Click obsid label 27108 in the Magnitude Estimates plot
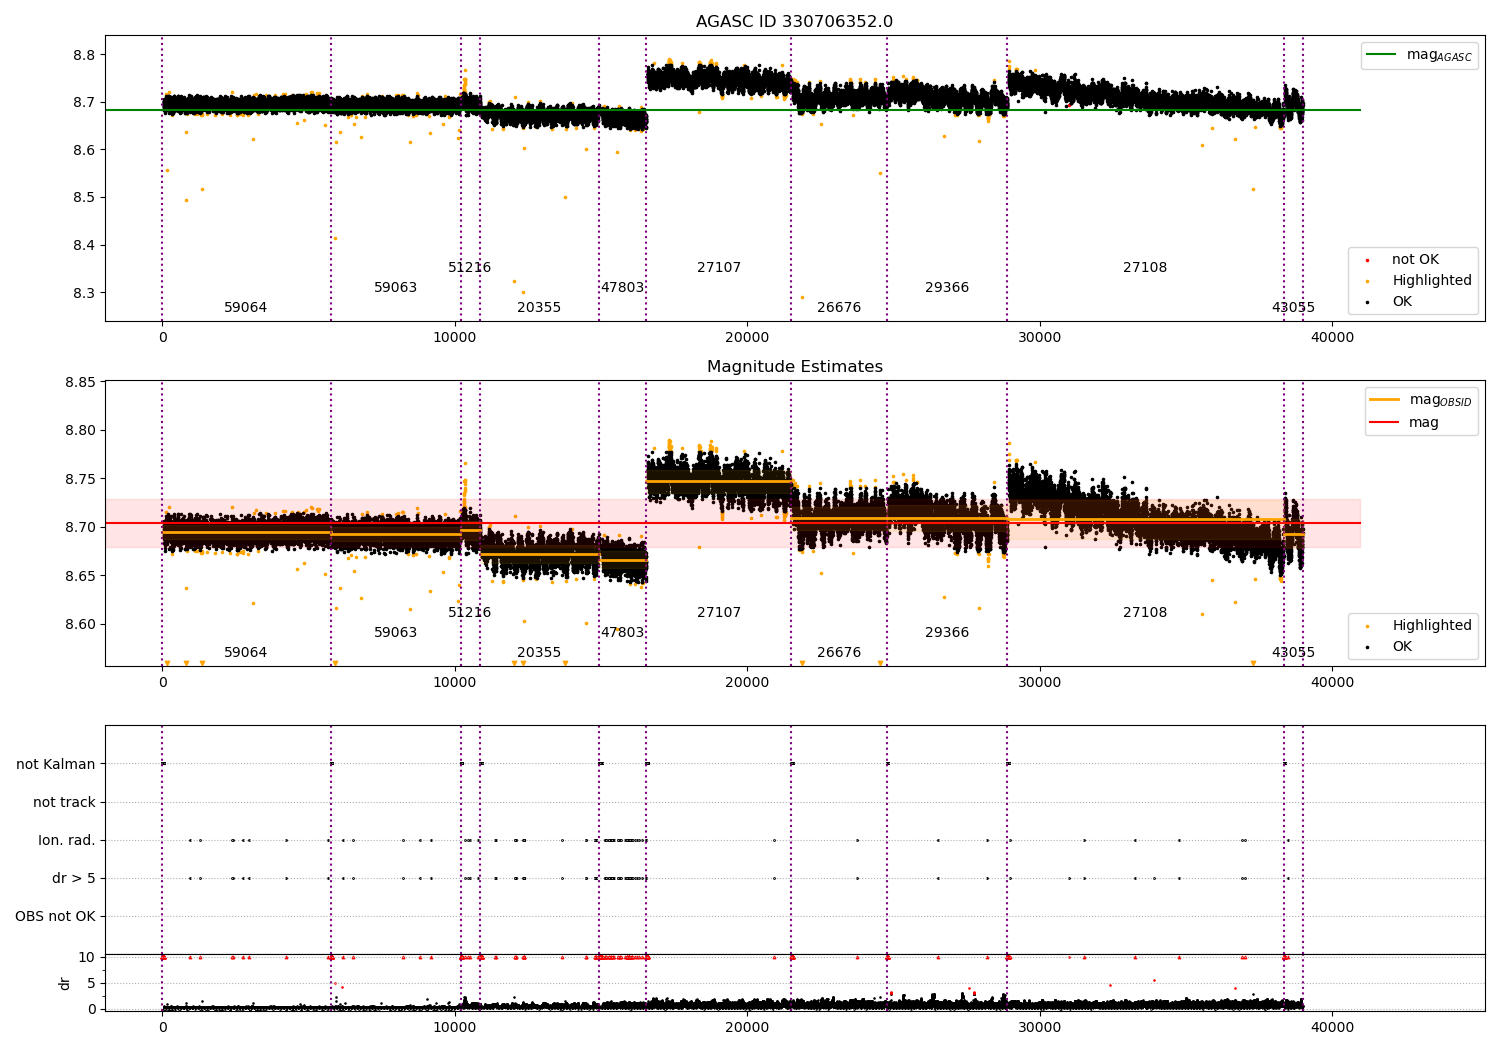Screen dimensions: 1500x1050 click(x=1145, y=613)
